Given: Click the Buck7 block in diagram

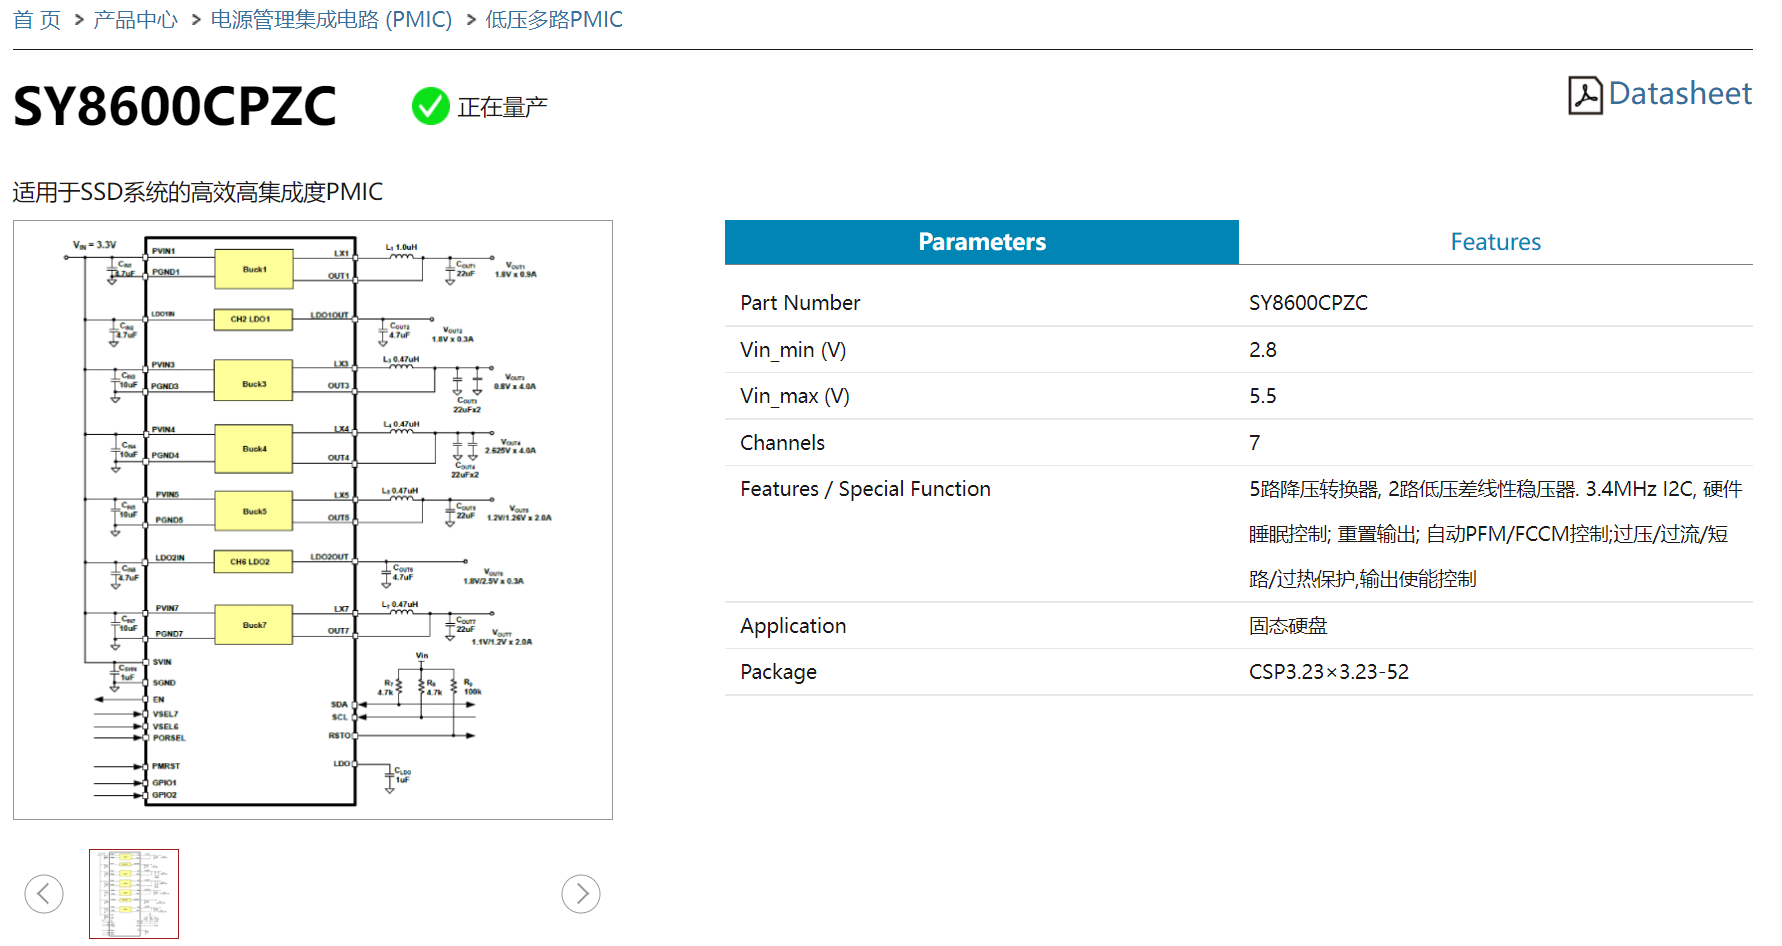Looking at the screenshot, I should pyautogui.click(x=254, y=625).
